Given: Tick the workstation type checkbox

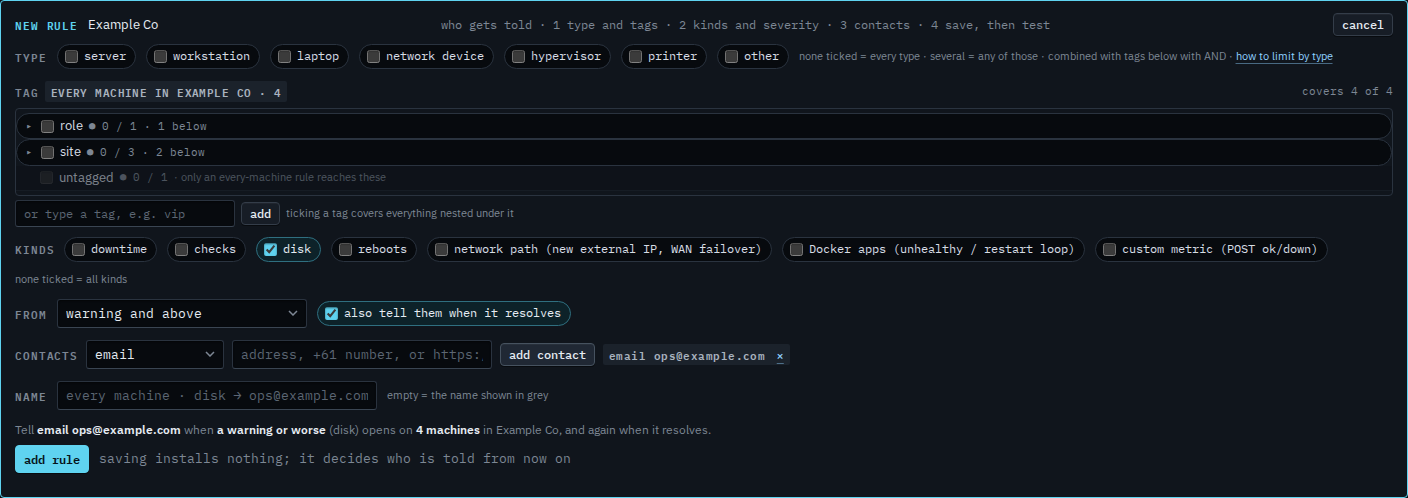Looking at the screenshot, I should [x=160, y=57].
